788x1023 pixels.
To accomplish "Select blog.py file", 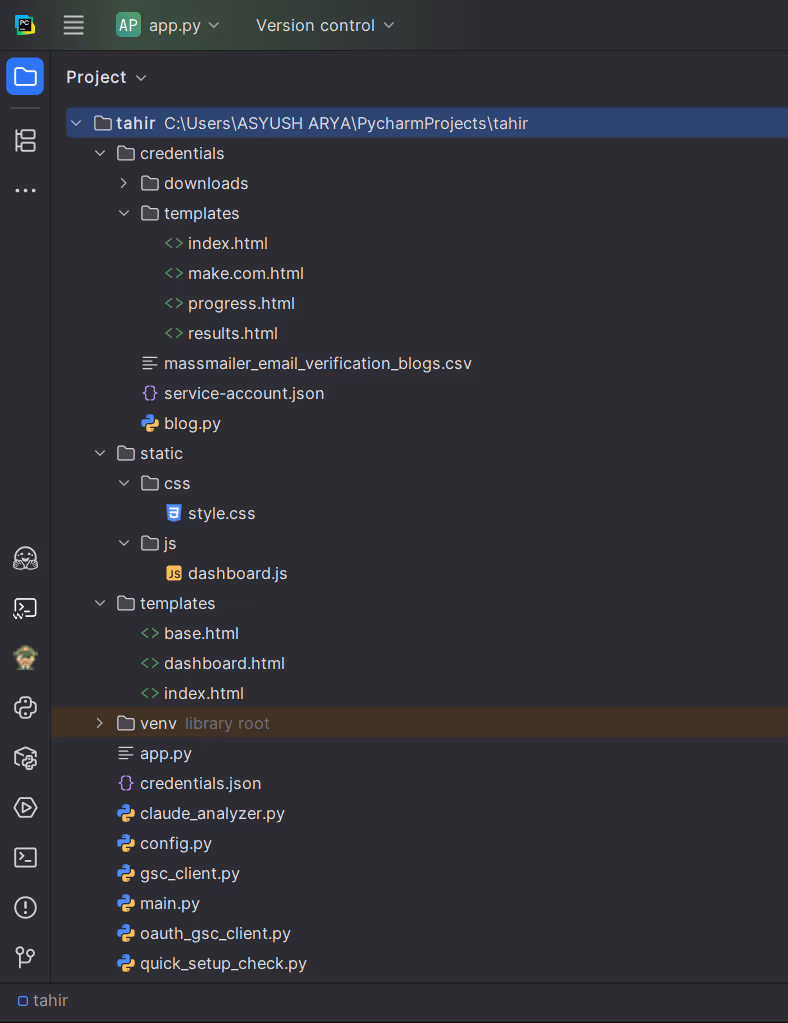I will coord(192,423).
